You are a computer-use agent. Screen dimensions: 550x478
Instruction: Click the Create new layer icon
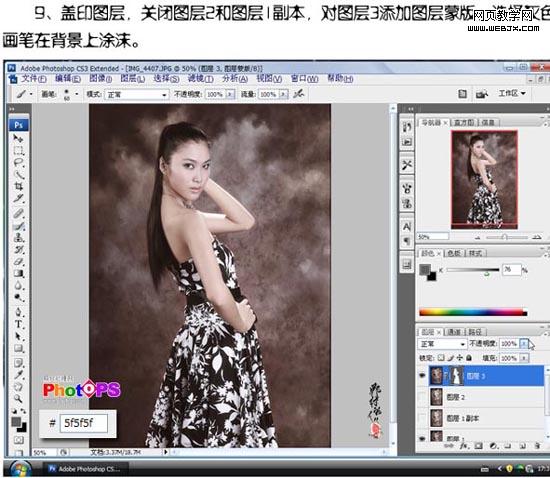[522, 446]
